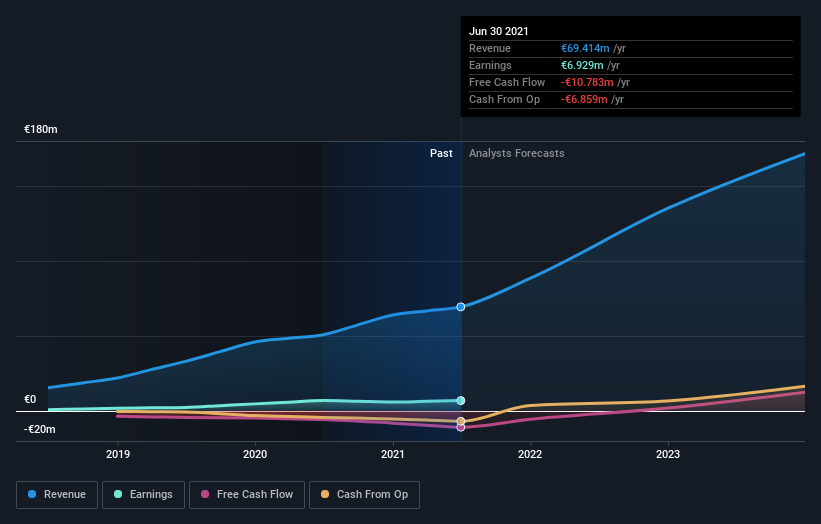Click the teal Earnings legend dot
821x524 pixels.
(118, 494)
